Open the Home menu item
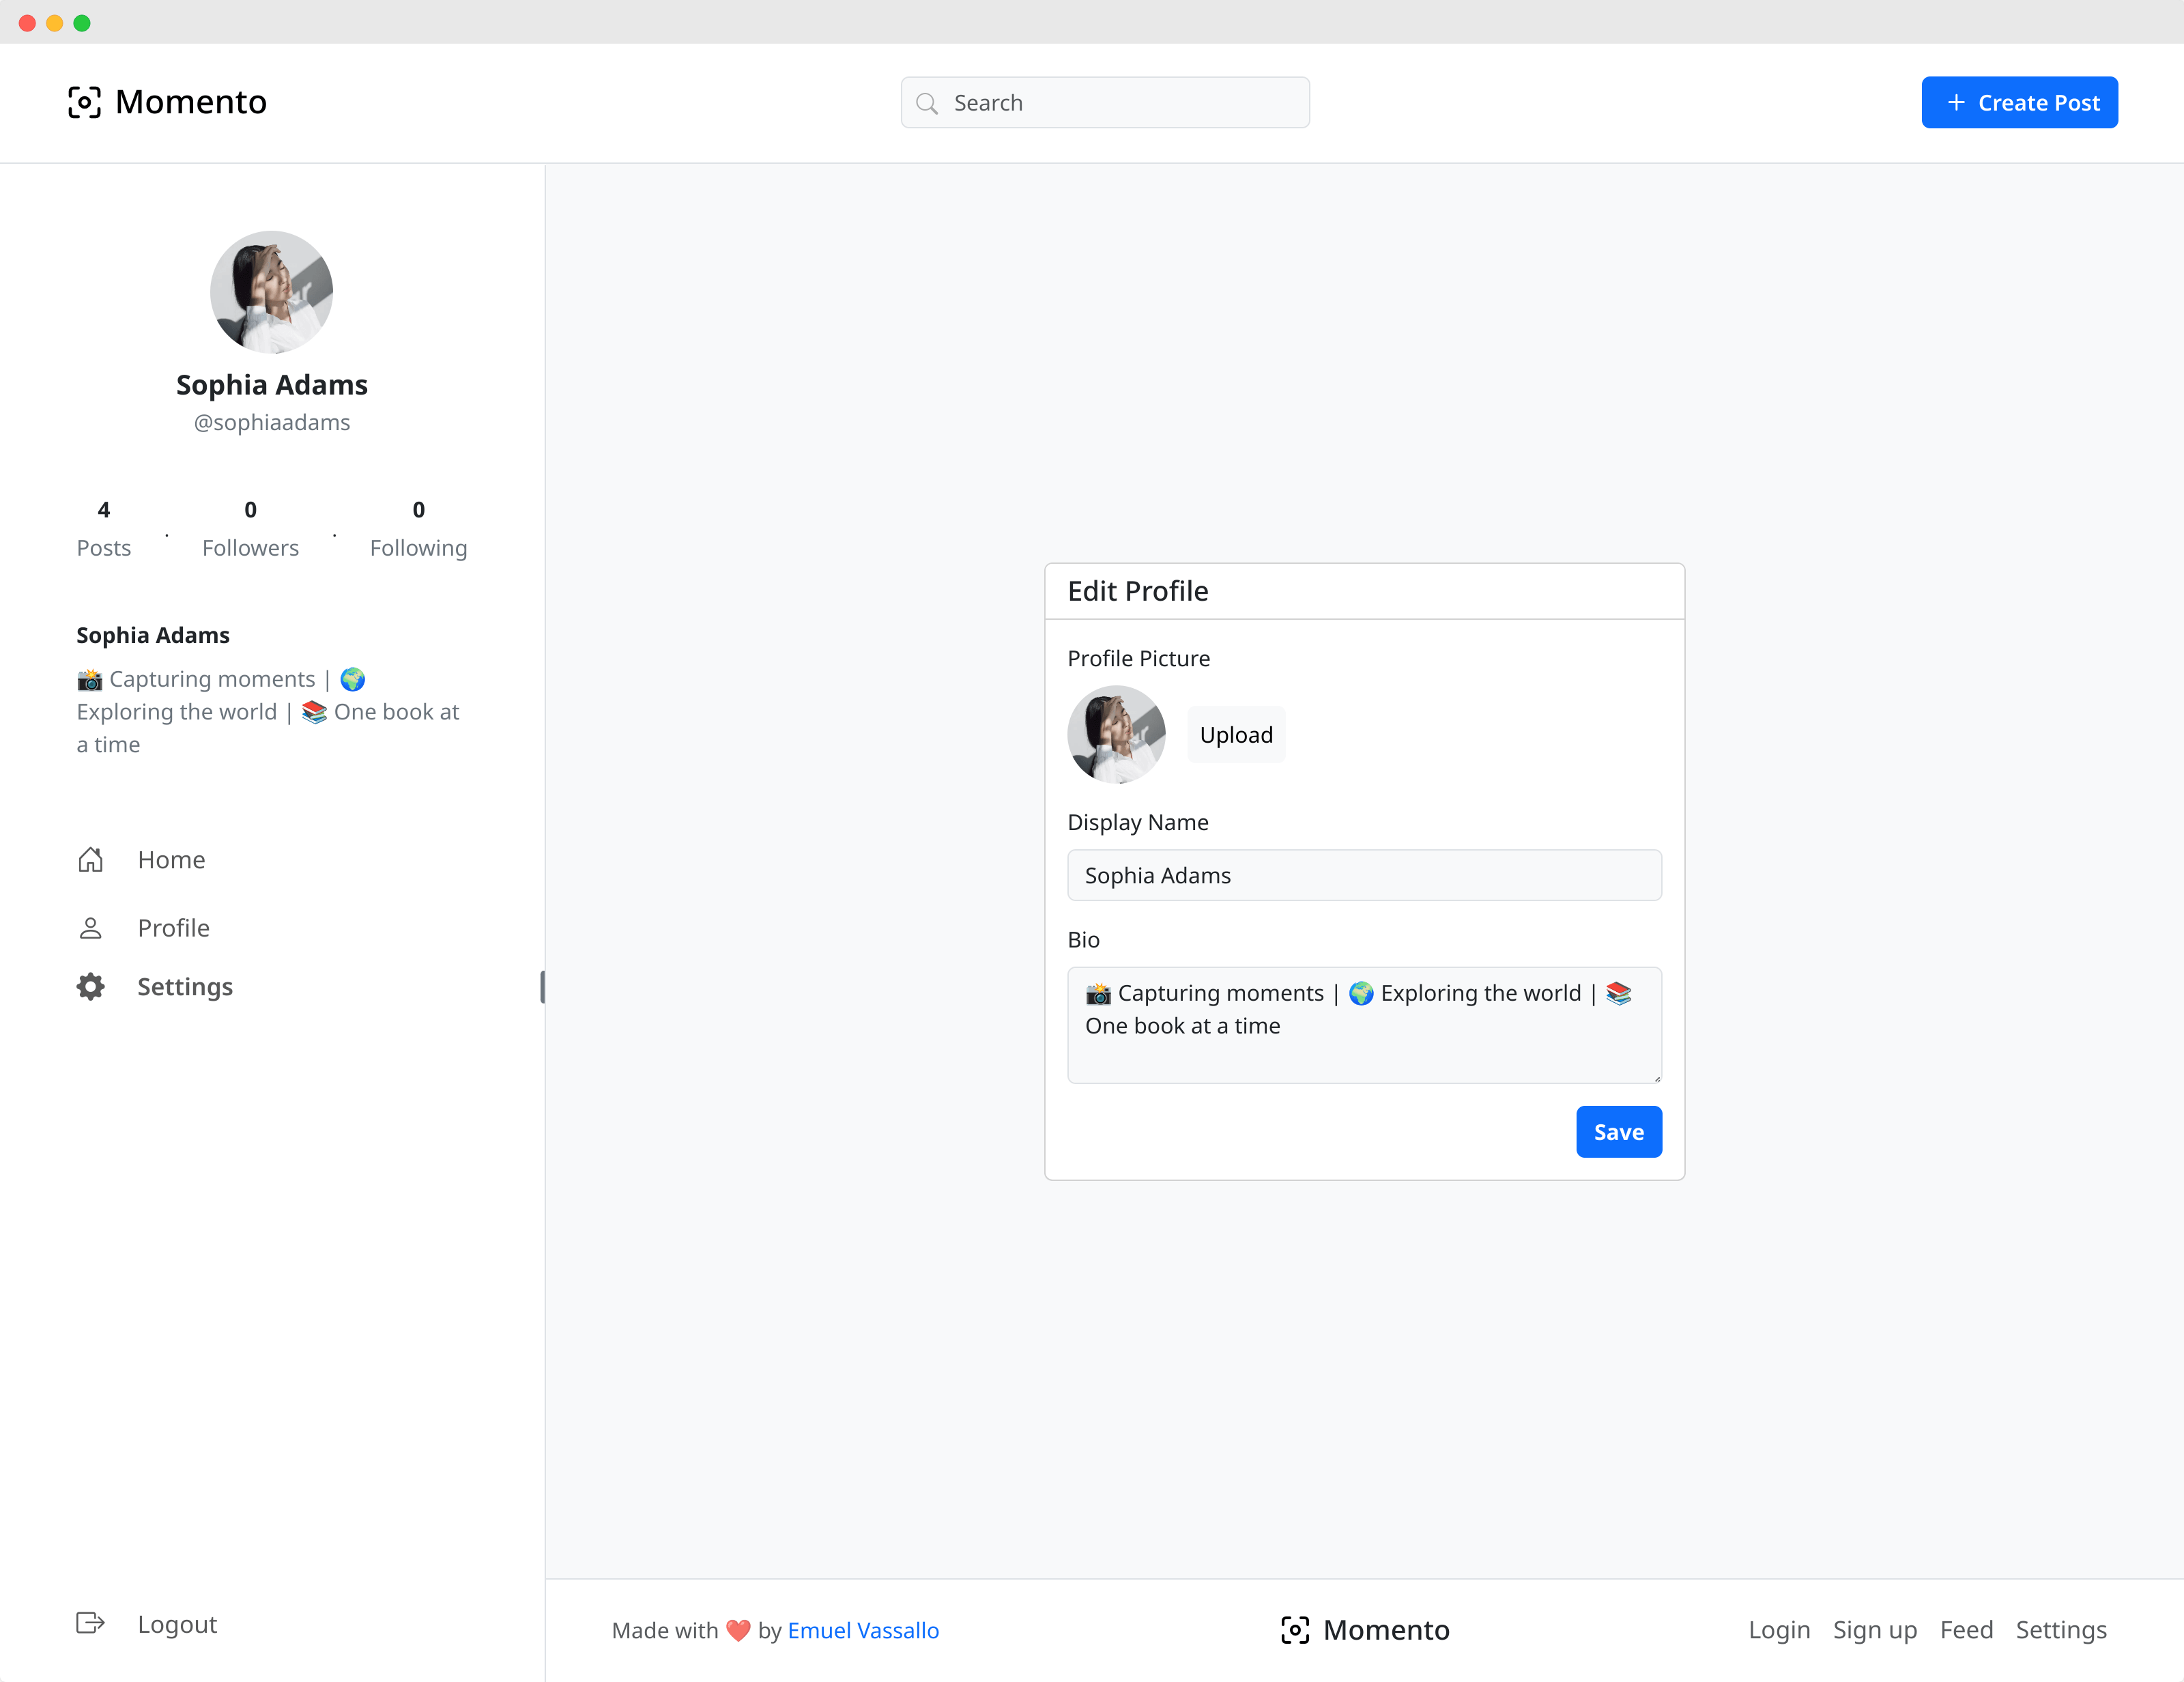 [171, 860]
